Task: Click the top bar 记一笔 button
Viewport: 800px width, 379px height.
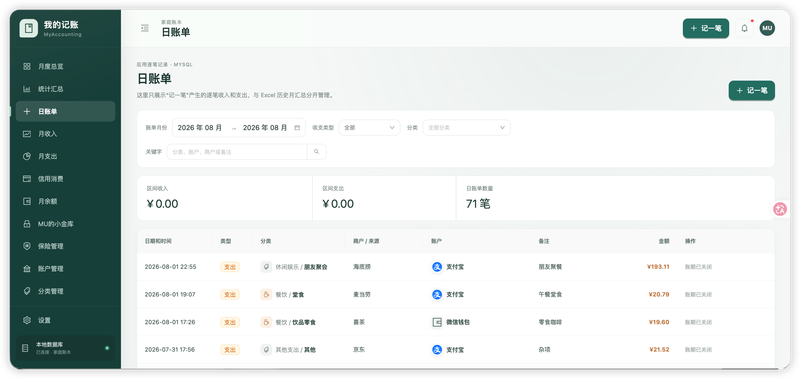Action: point(706,29)
